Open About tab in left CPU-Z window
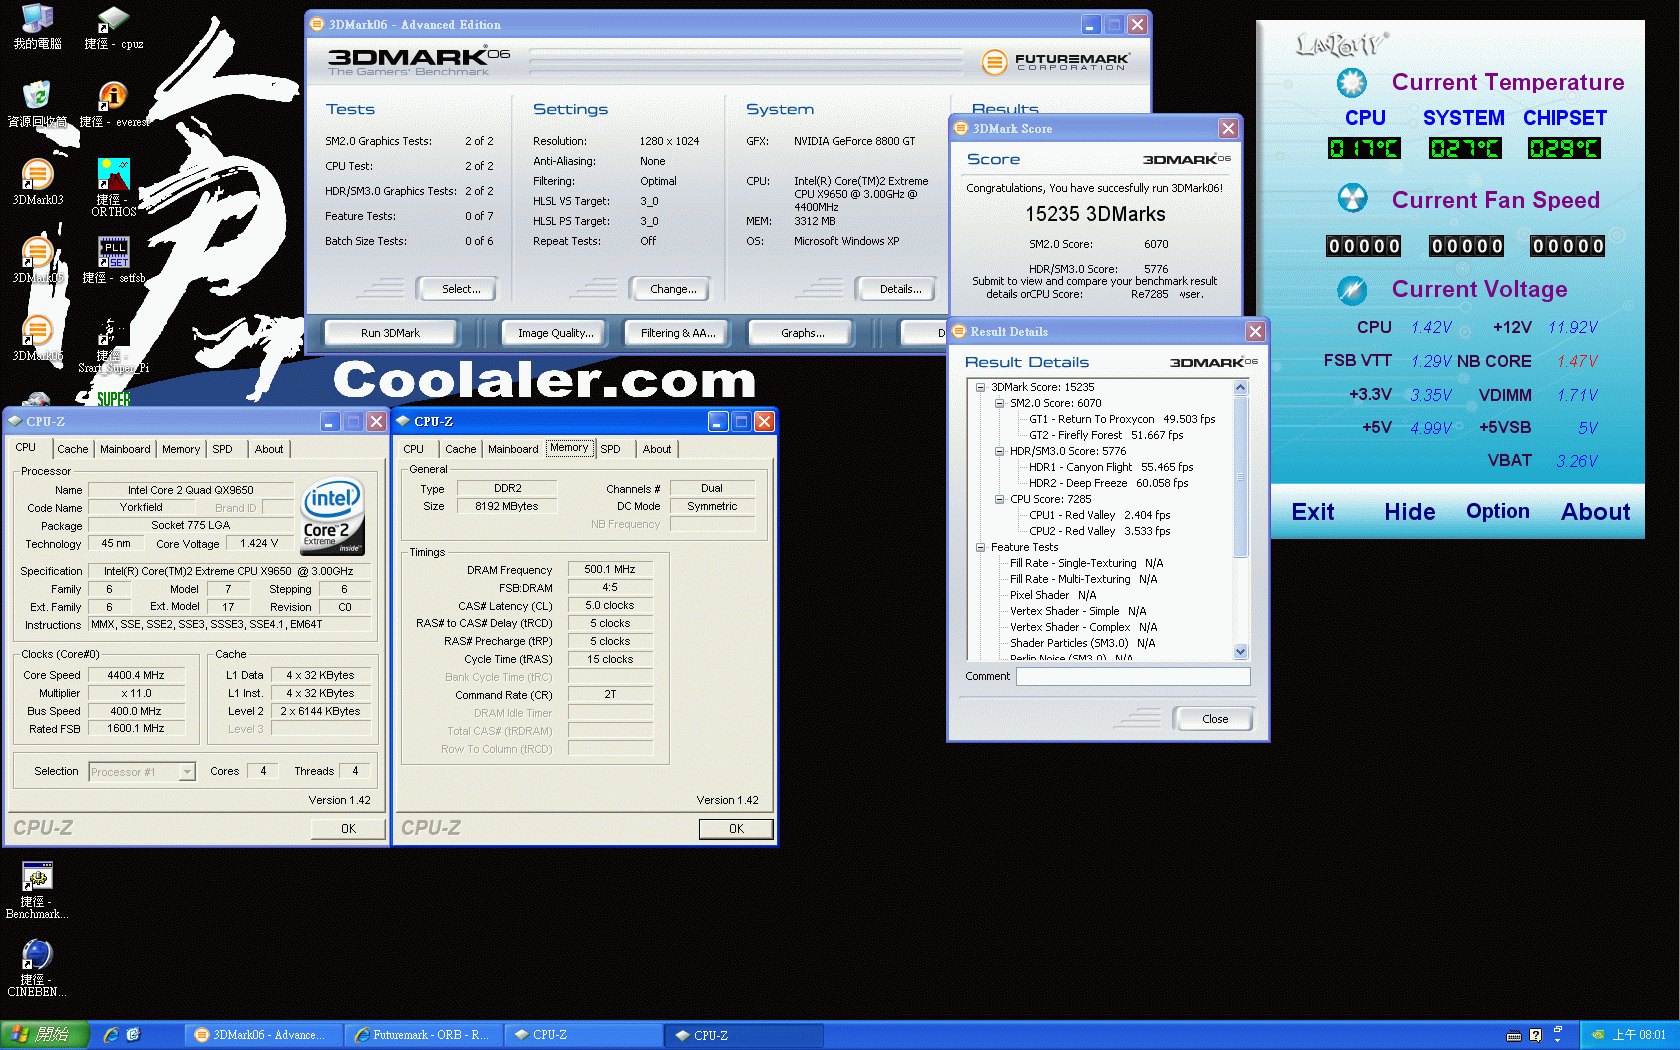 coord(269,449)
